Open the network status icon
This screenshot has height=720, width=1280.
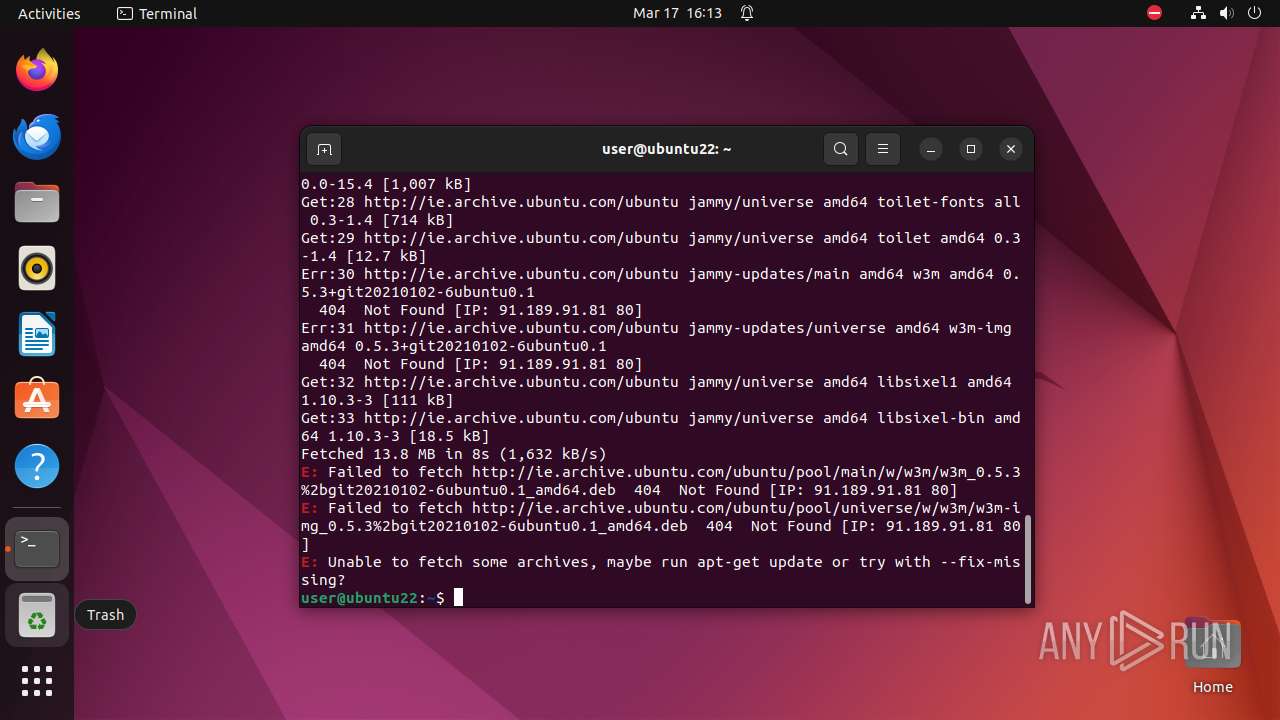[x=1198, y=13]
